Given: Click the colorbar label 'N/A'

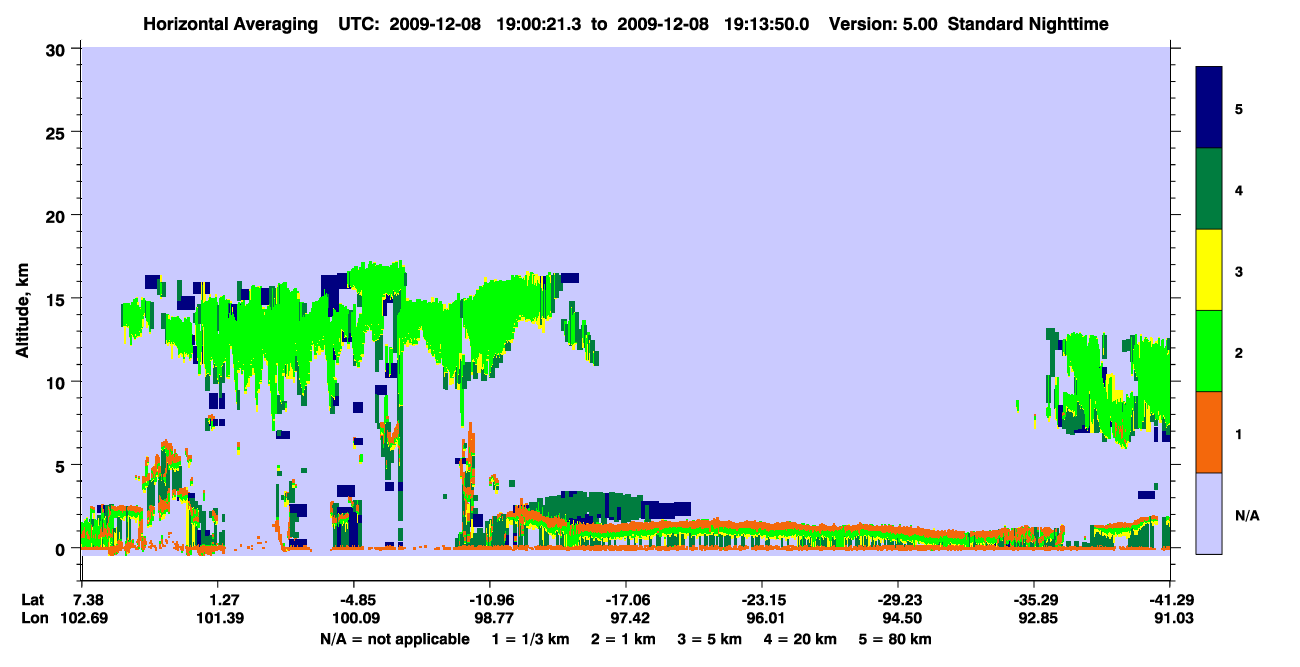Looking at the screenshot, I should (x=1246, y=516).
